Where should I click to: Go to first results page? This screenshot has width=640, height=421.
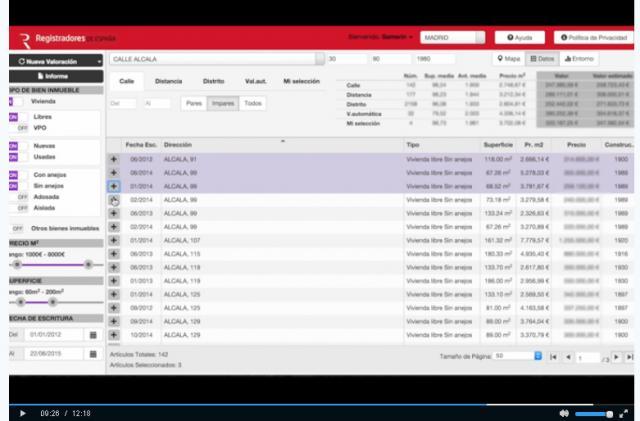pos(553,357)
